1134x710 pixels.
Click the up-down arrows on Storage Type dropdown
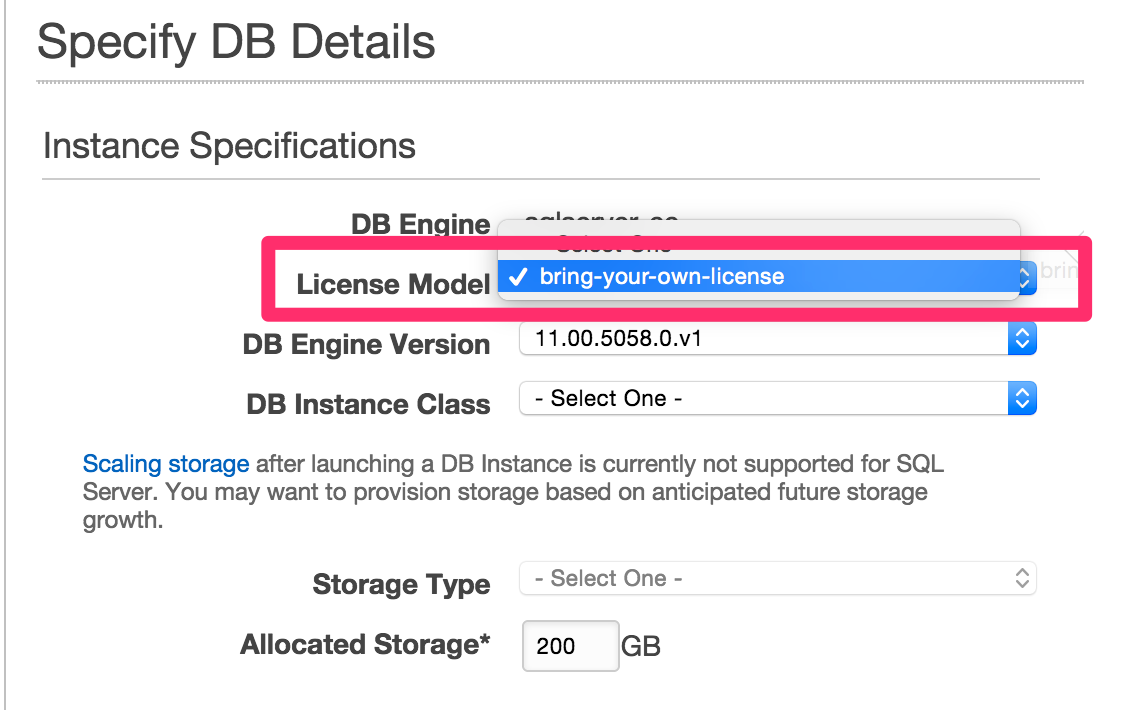pyautogui.click(x=1022, y=578)
